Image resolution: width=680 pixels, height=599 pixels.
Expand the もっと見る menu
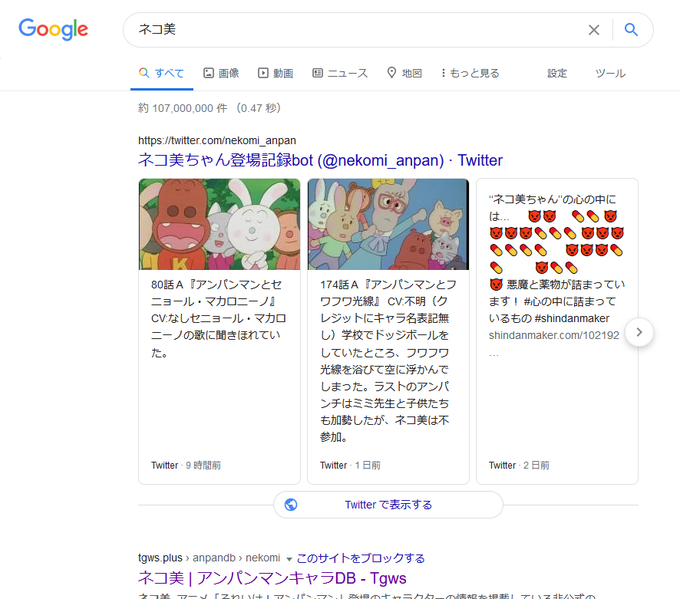point(470,73)
